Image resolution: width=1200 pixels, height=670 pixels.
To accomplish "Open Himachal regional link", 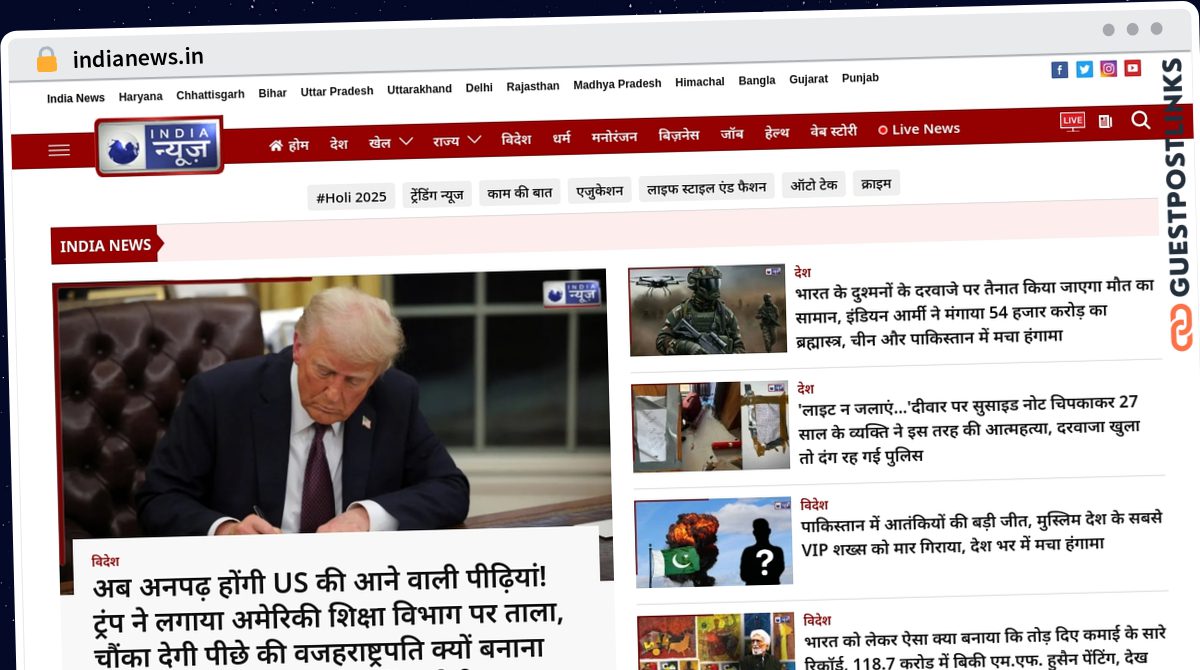I will coord(700,82).
